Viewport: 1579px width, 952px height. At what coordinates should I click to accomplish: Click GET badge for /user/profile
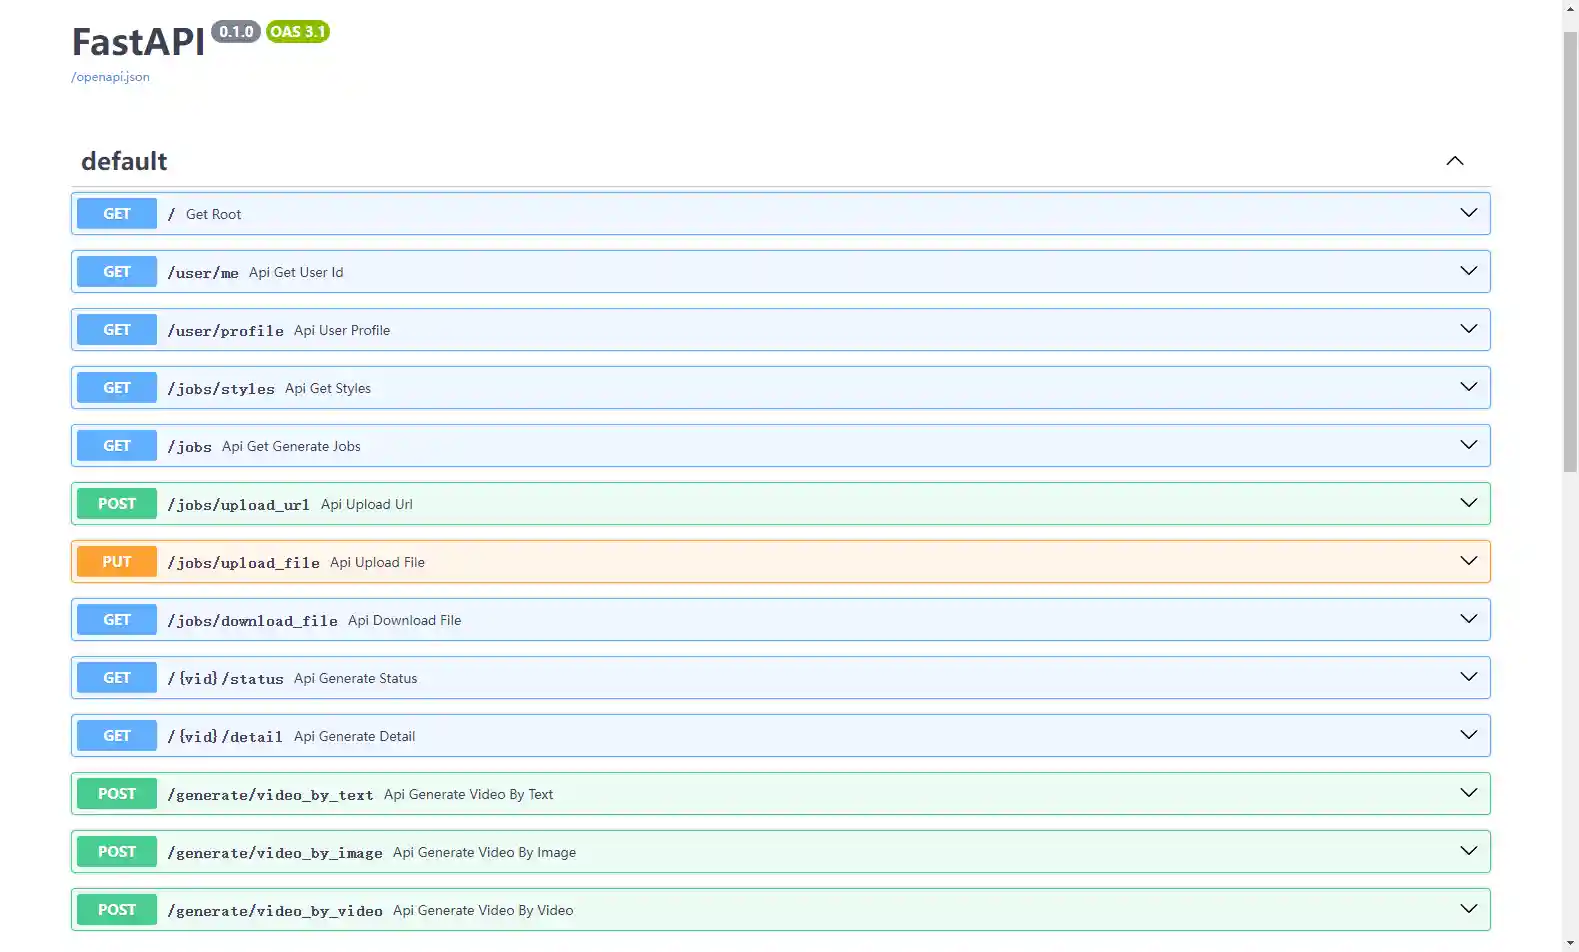click(x=117, y=330)
